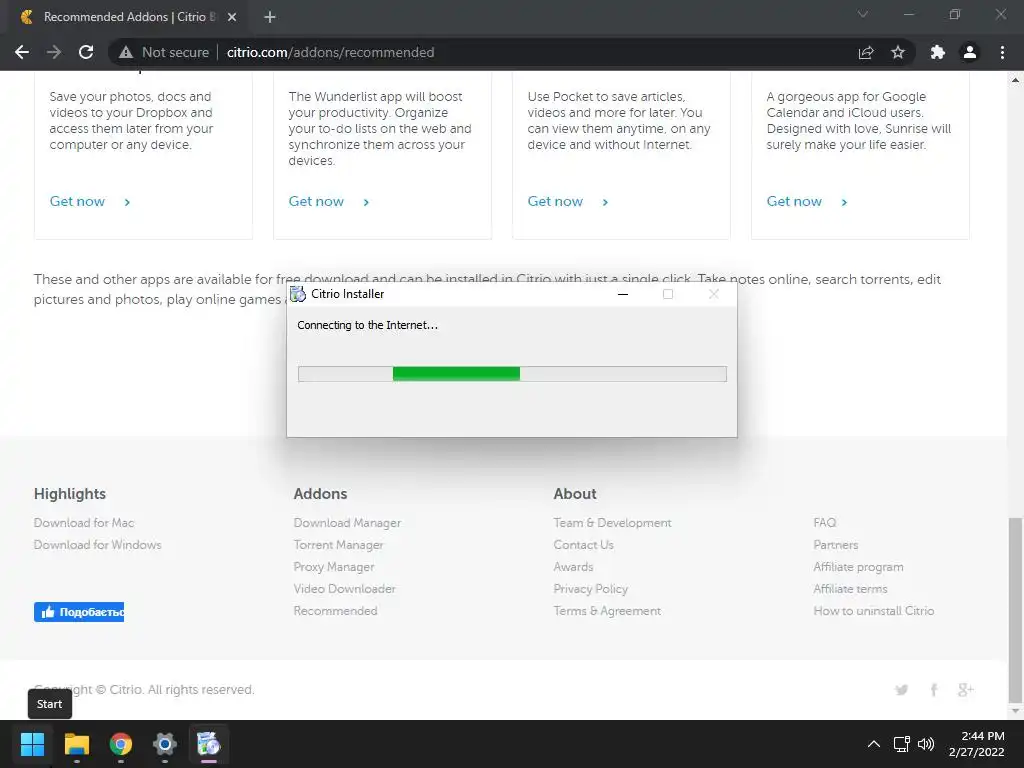This screenshot has height=768, width=1024.
Task: Reload the page with the refresh icon
Action: click(86, 52)
